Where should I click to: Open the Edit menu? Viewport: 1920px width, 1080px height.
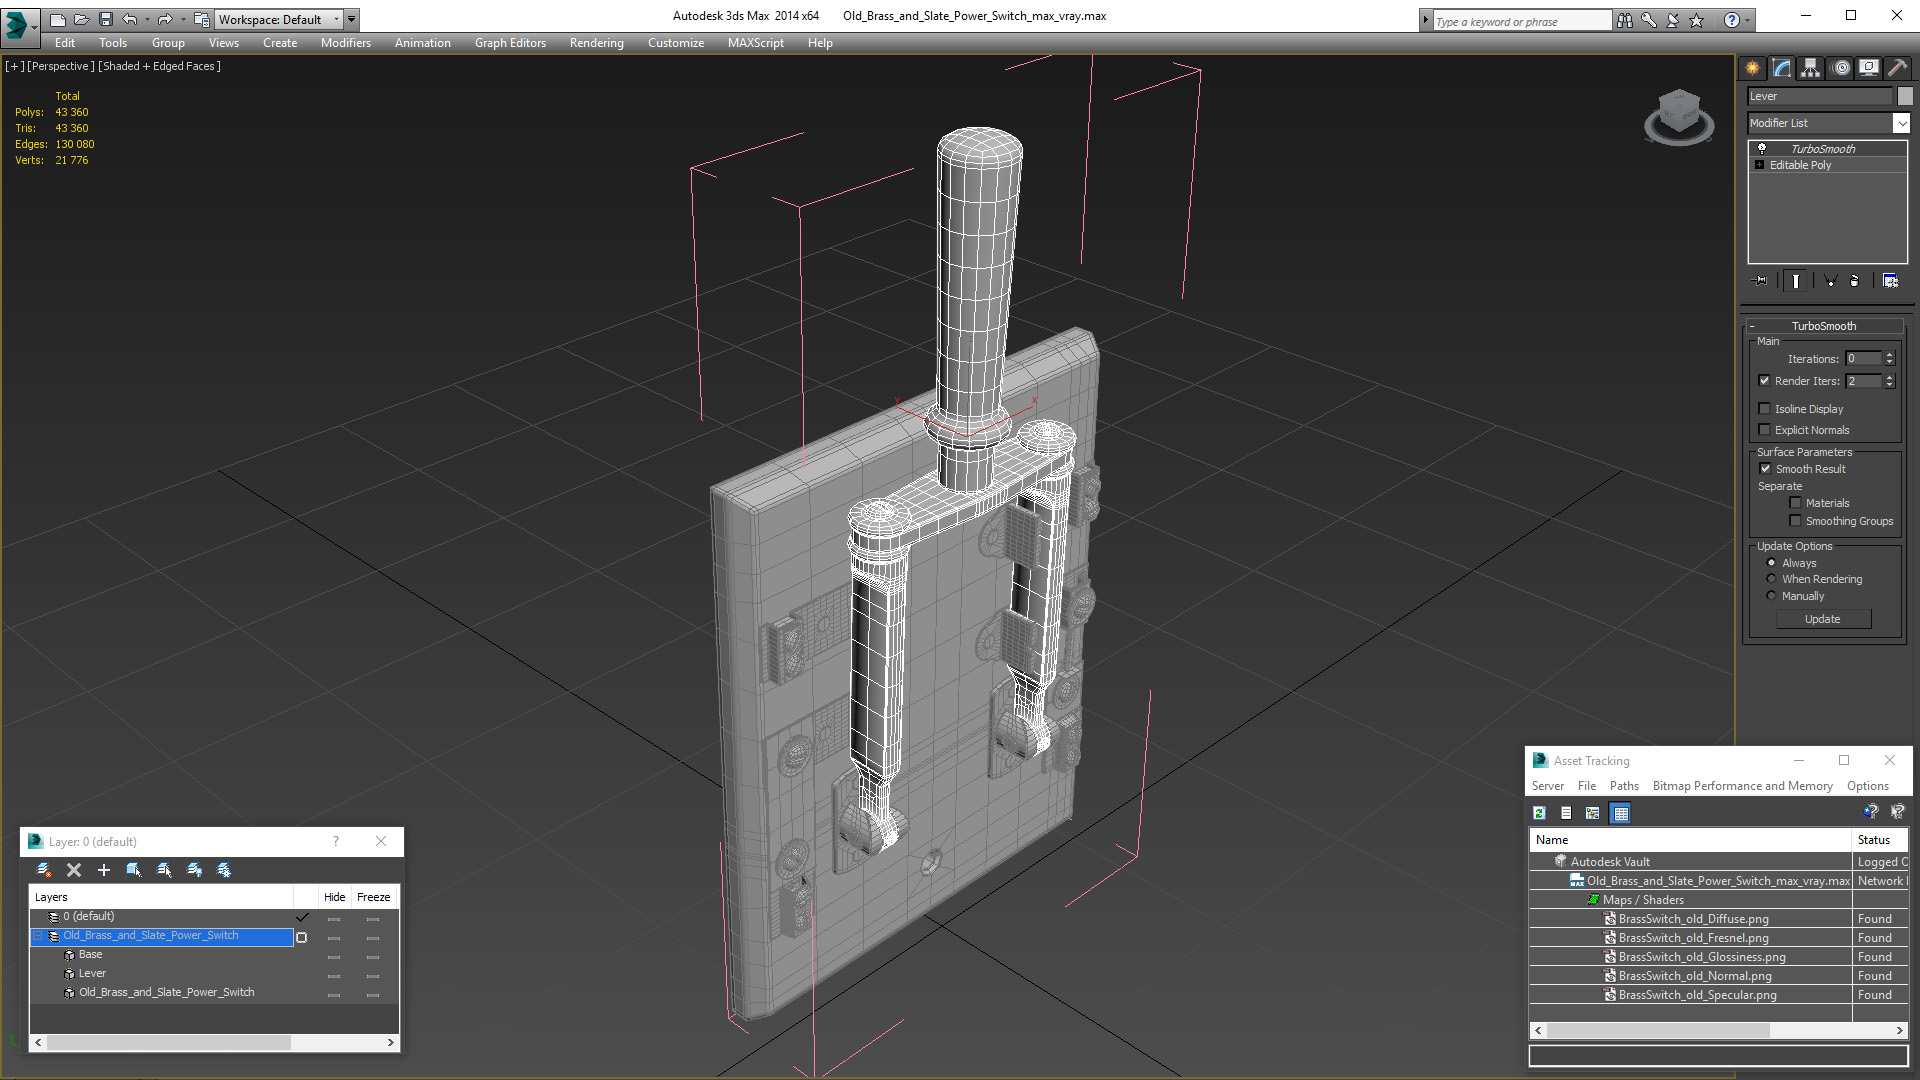(x=65, y=43)
